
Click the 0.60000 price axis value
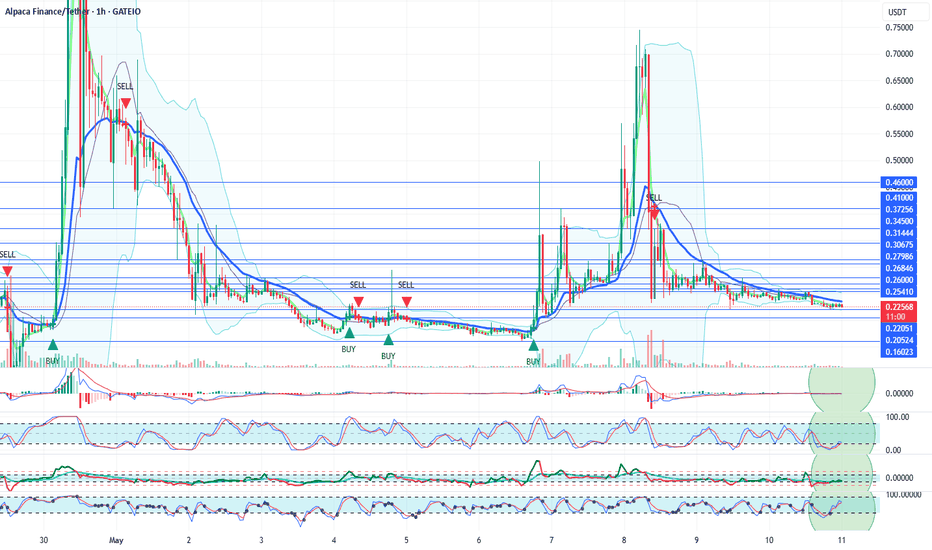tap(899, 108)
